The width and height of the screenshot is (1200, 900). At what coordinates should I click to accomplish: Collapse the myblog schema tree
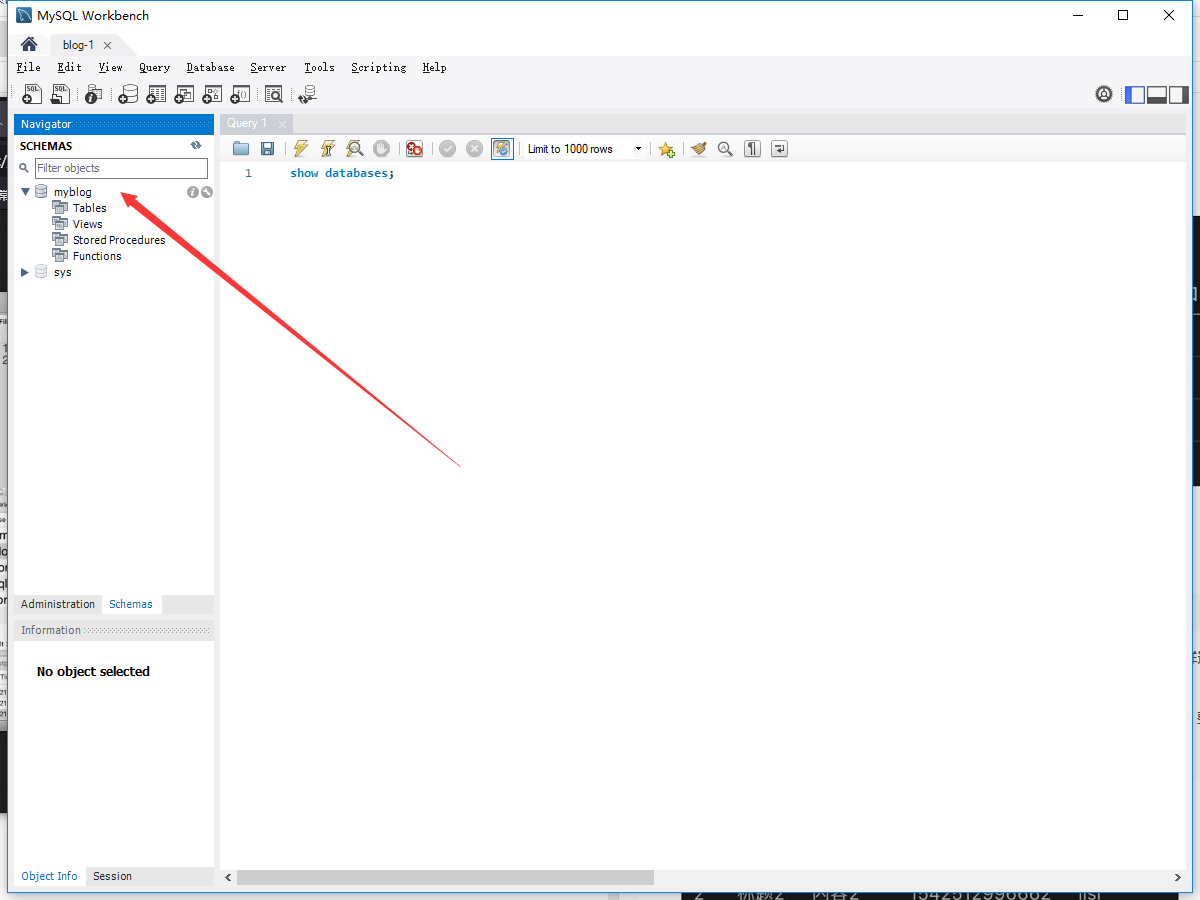tap(25, 192)
